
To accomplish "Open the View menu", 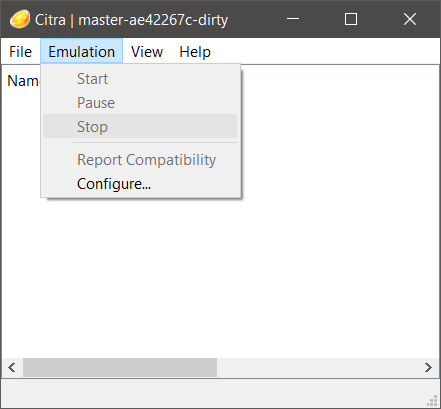I will [x=147, y=52].
